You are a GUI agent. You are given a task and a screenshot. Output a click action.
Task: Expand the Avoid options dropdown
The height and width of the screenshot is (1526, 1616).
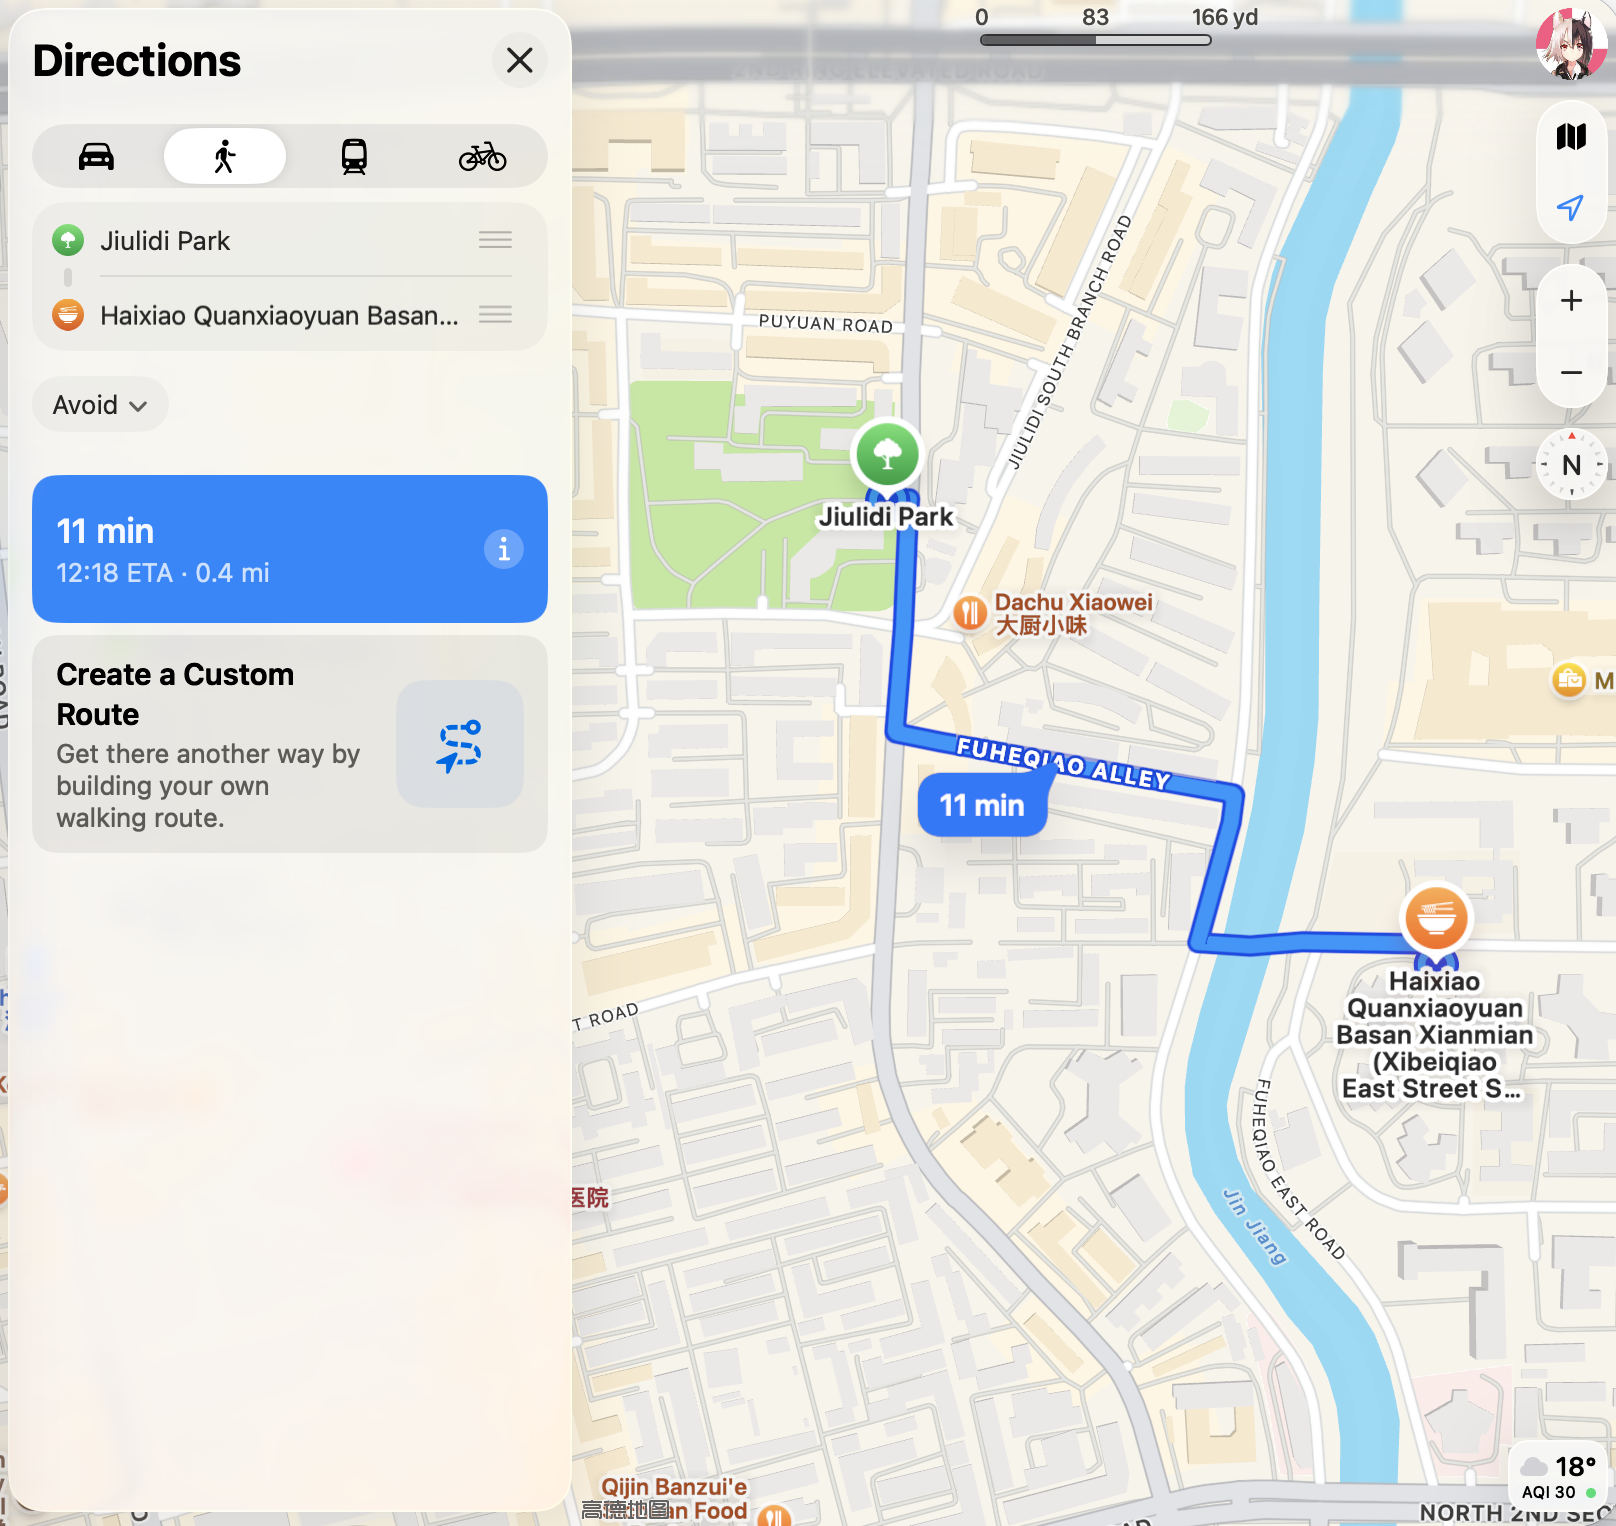100,405
